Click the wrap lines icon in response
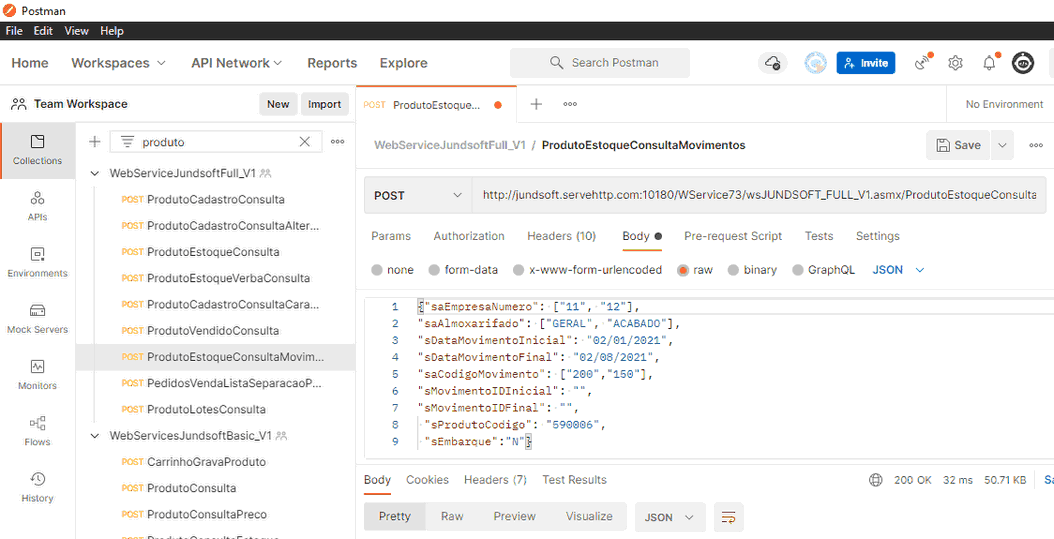This screenshot has width=1054, height=539. coord(728,517)
